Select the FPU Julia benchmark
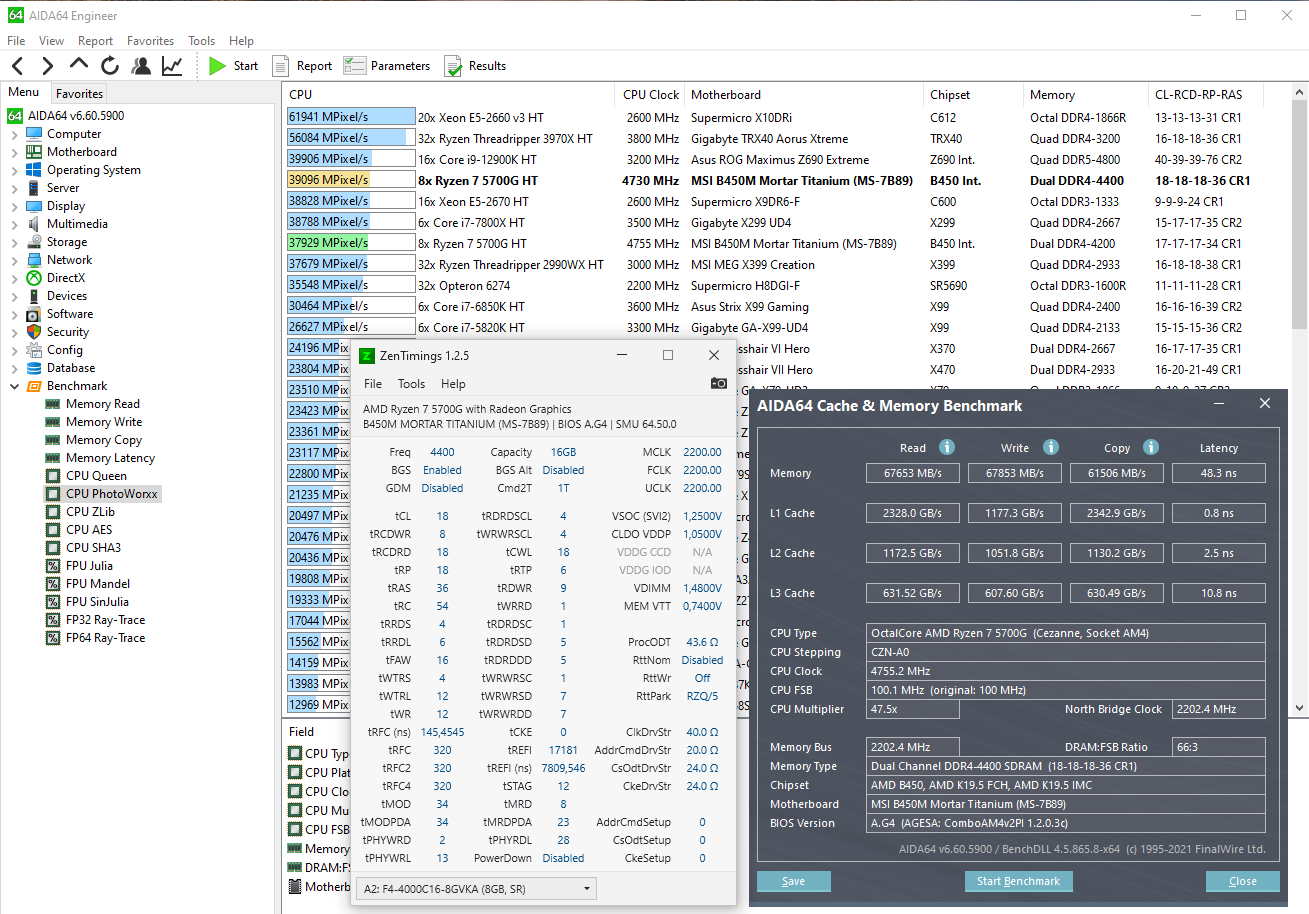Image resolution: width=1309 pixels, height=914 pixels. 89,566
